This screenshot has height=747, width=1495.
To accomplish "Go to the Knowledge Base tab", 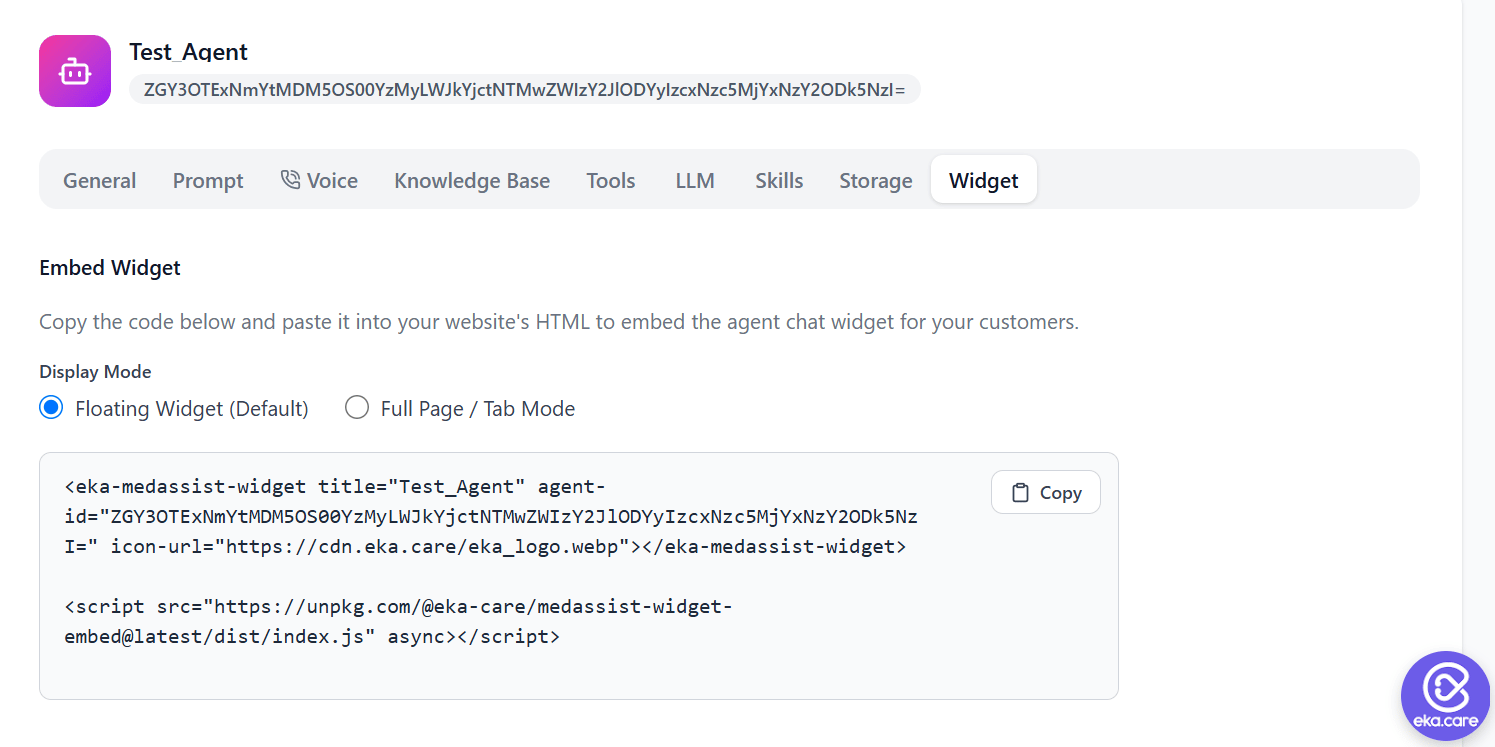I will pyautogui.click(x=472, y=181).
